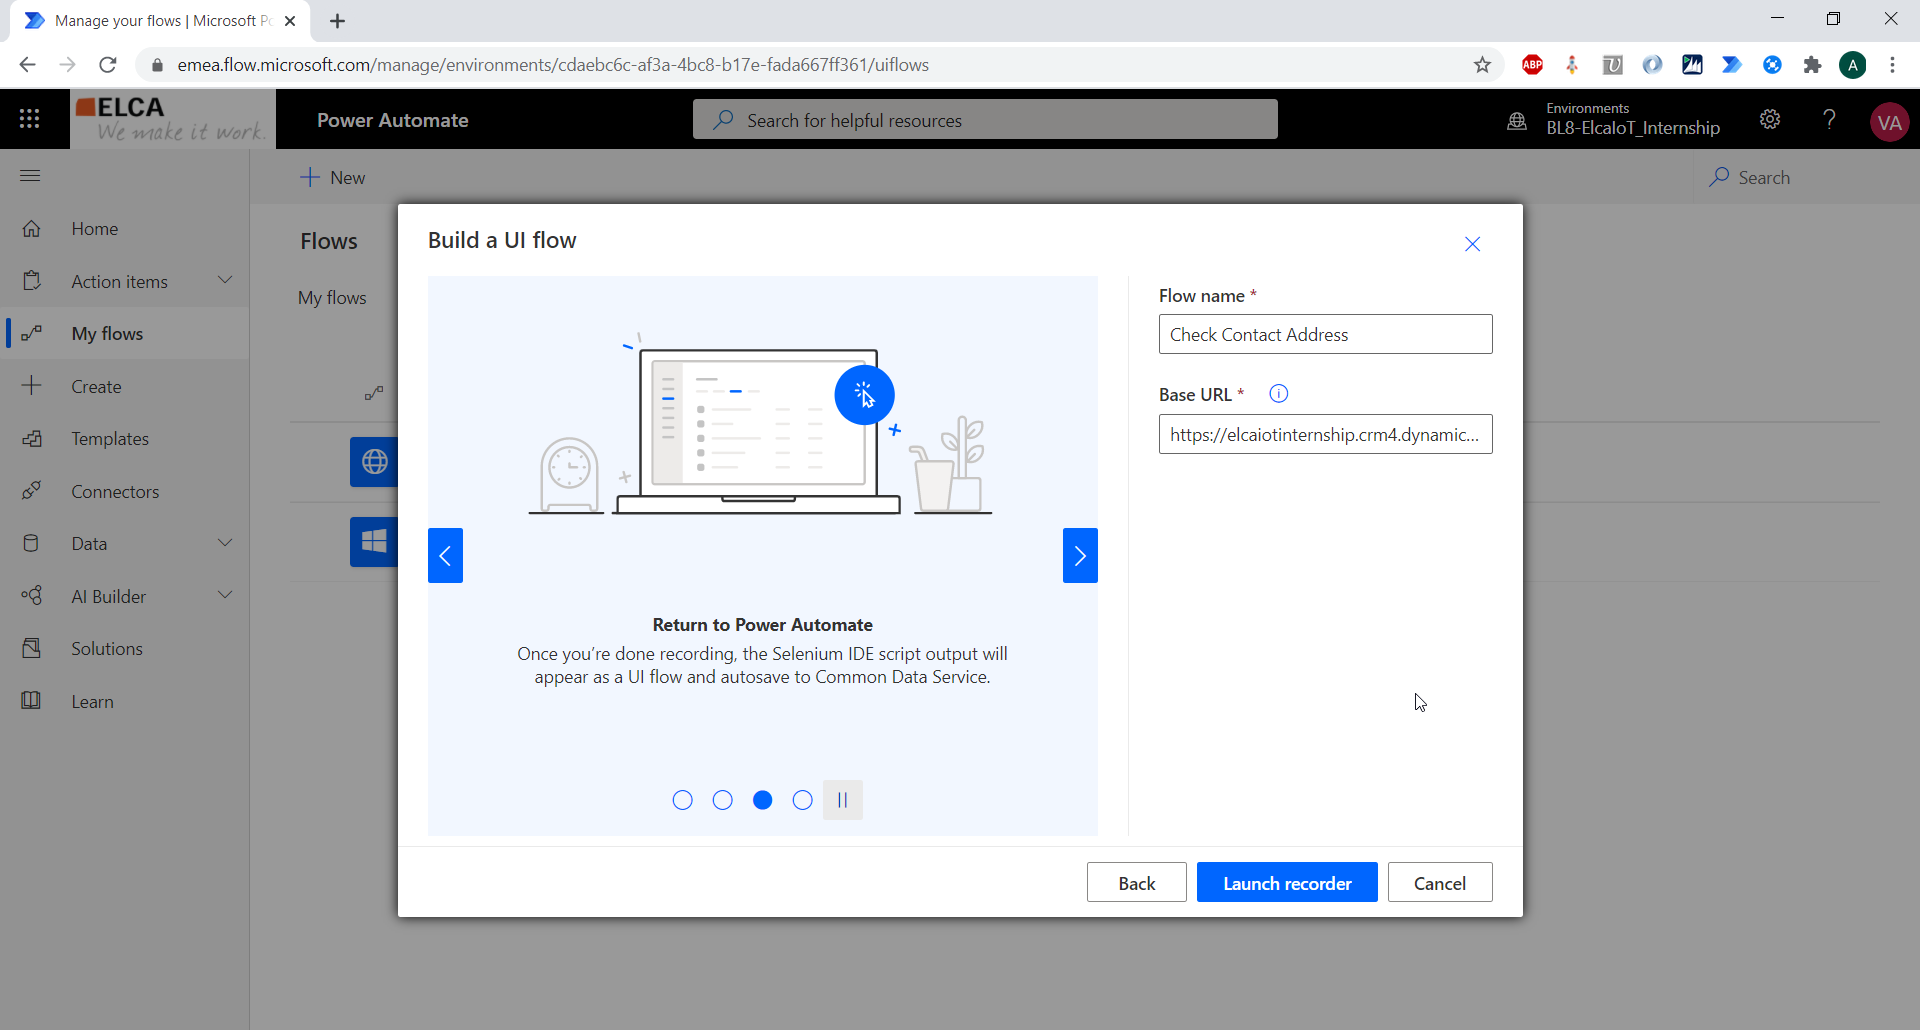Pause the carousel slideshow
The image size is (1920, 1030).
842,800
